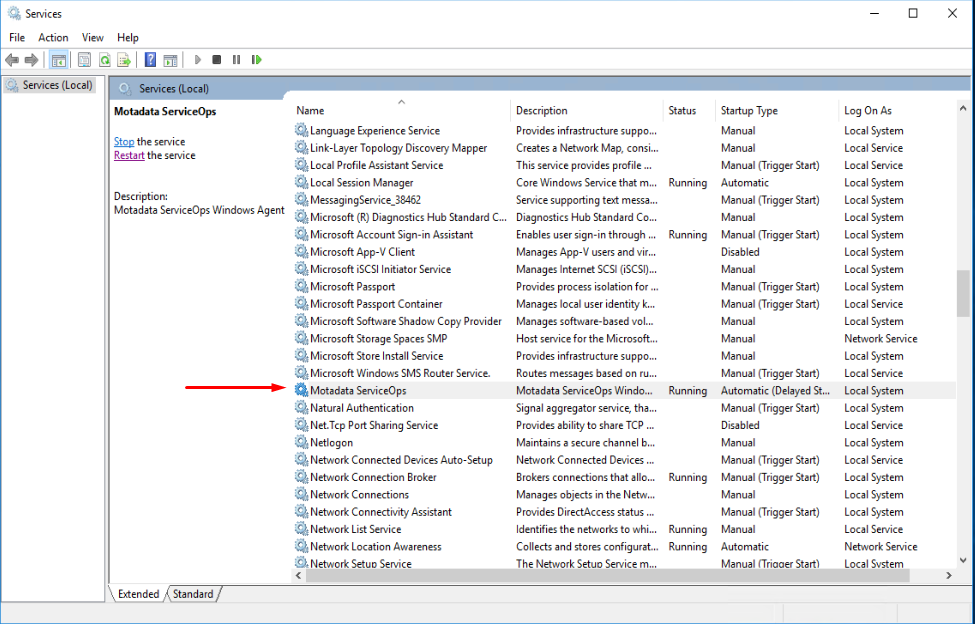
Task: Switch to the Standard tab
Action: point(193,594)
